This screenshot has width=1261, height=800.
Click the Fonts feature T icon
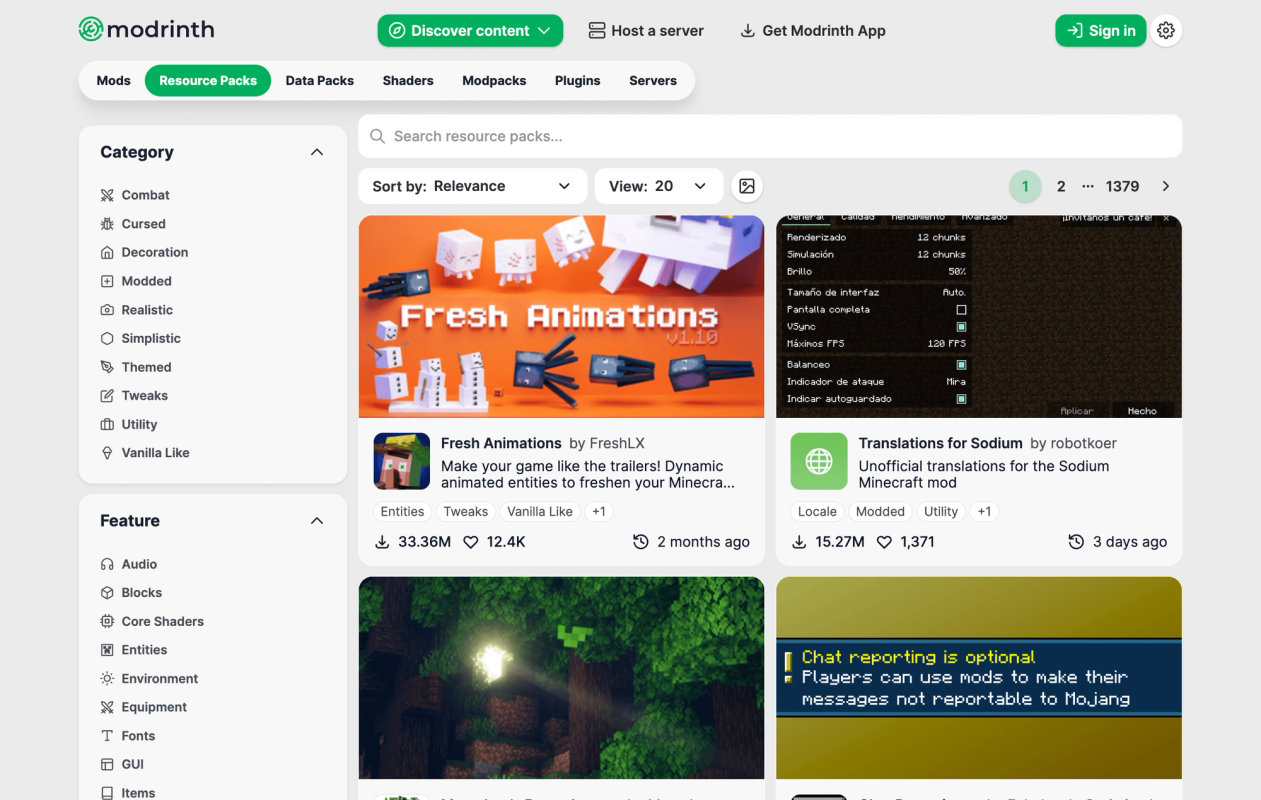[x=107, y=736]
